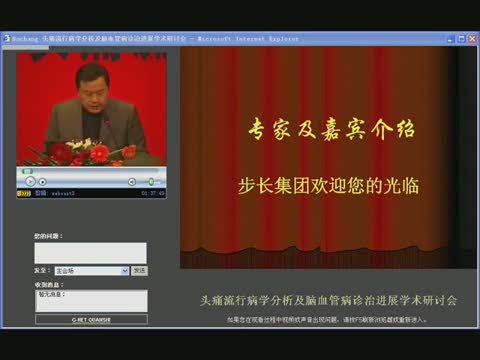
Task: Click the Internet Explorer icon in title bar
Action: coord(7,39)
